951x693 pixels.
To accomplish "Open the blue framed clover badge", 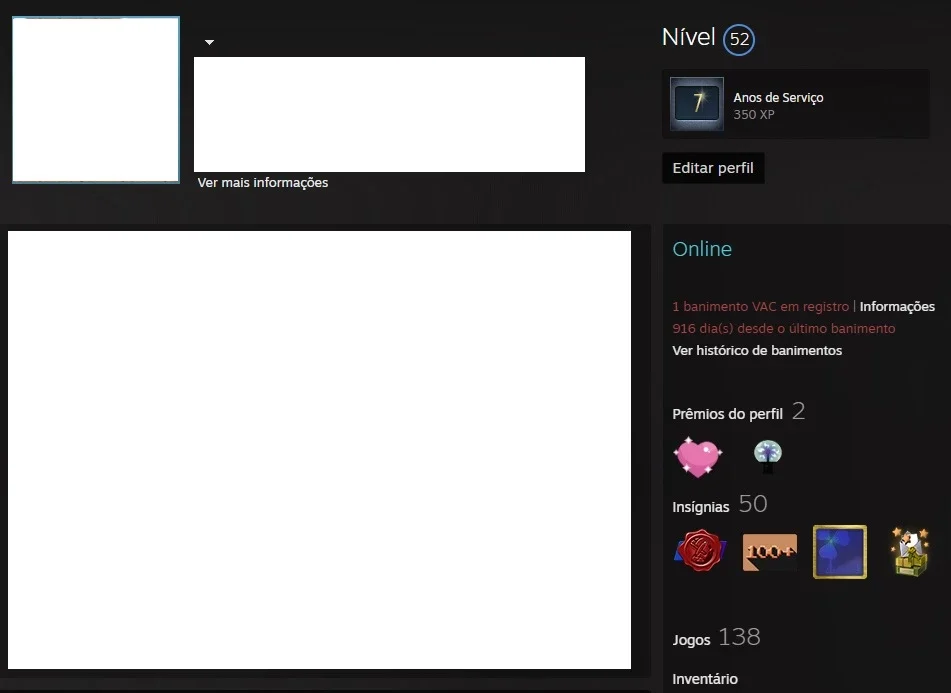I will (x=840, y=552).
